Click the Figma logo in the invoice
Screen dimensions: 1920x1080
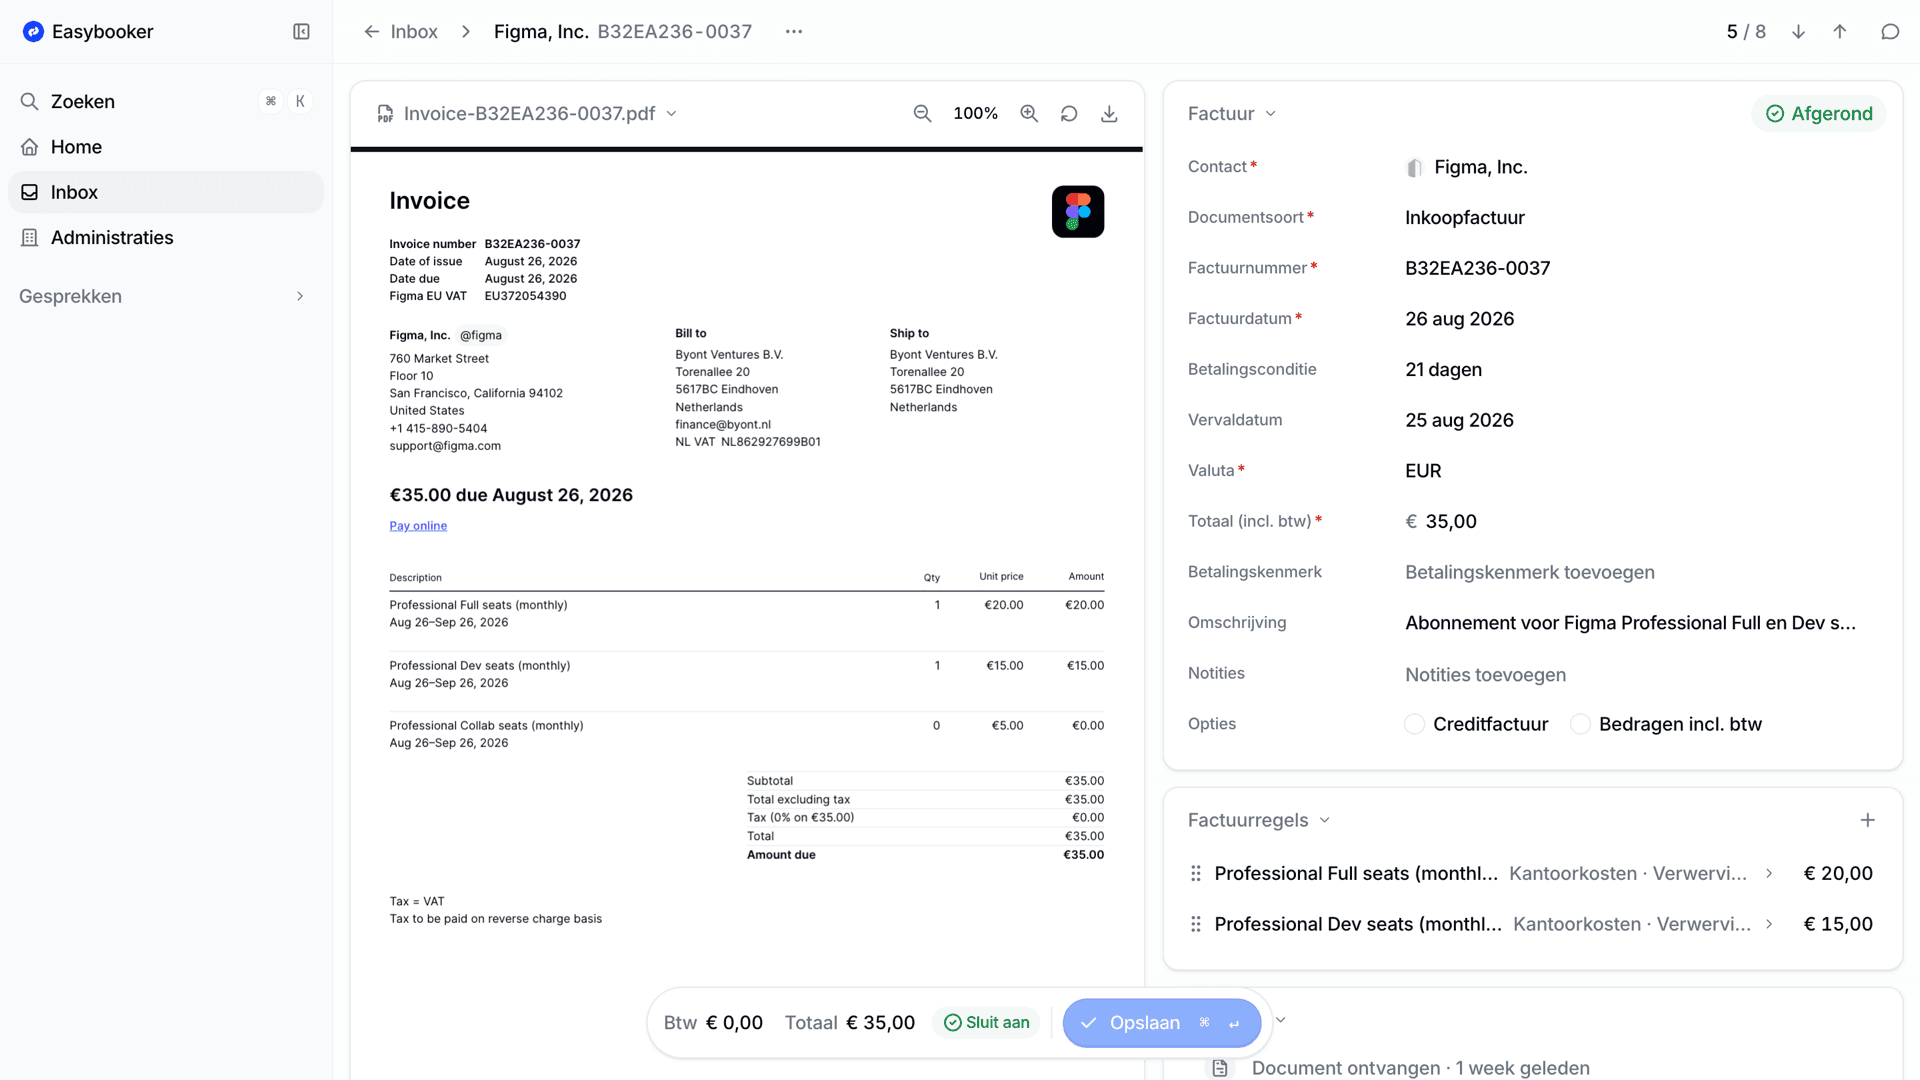pyautogui.click(x=1078, y=211)
